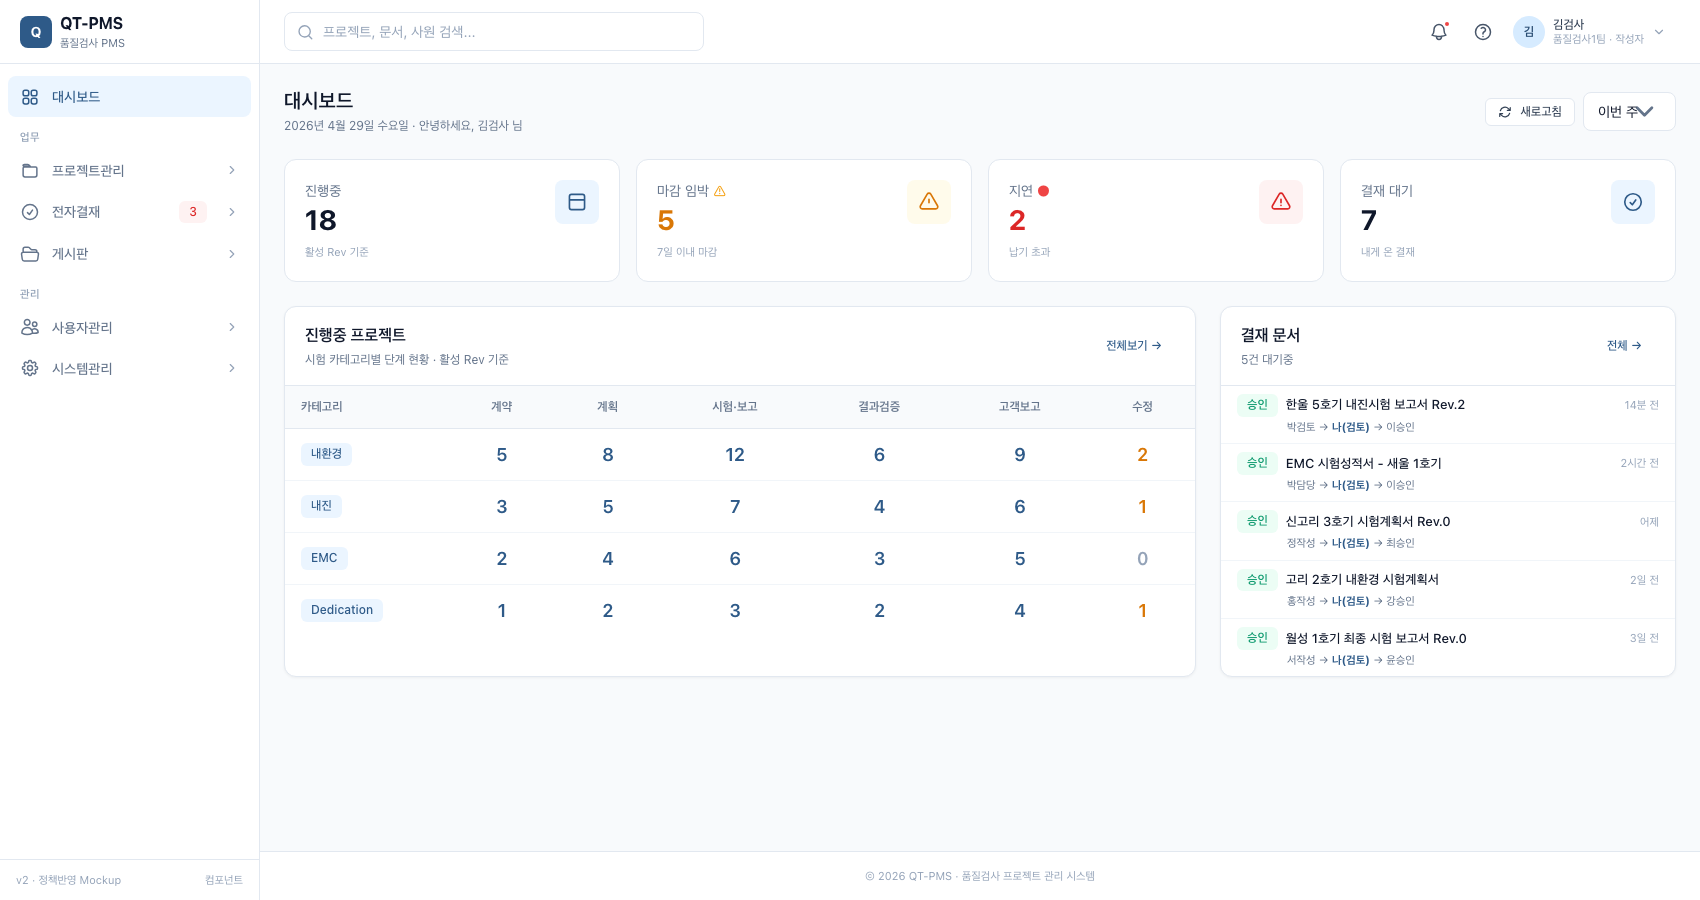Open the notifications bell icon
1700x900 pixels.
coord(1439,32)
